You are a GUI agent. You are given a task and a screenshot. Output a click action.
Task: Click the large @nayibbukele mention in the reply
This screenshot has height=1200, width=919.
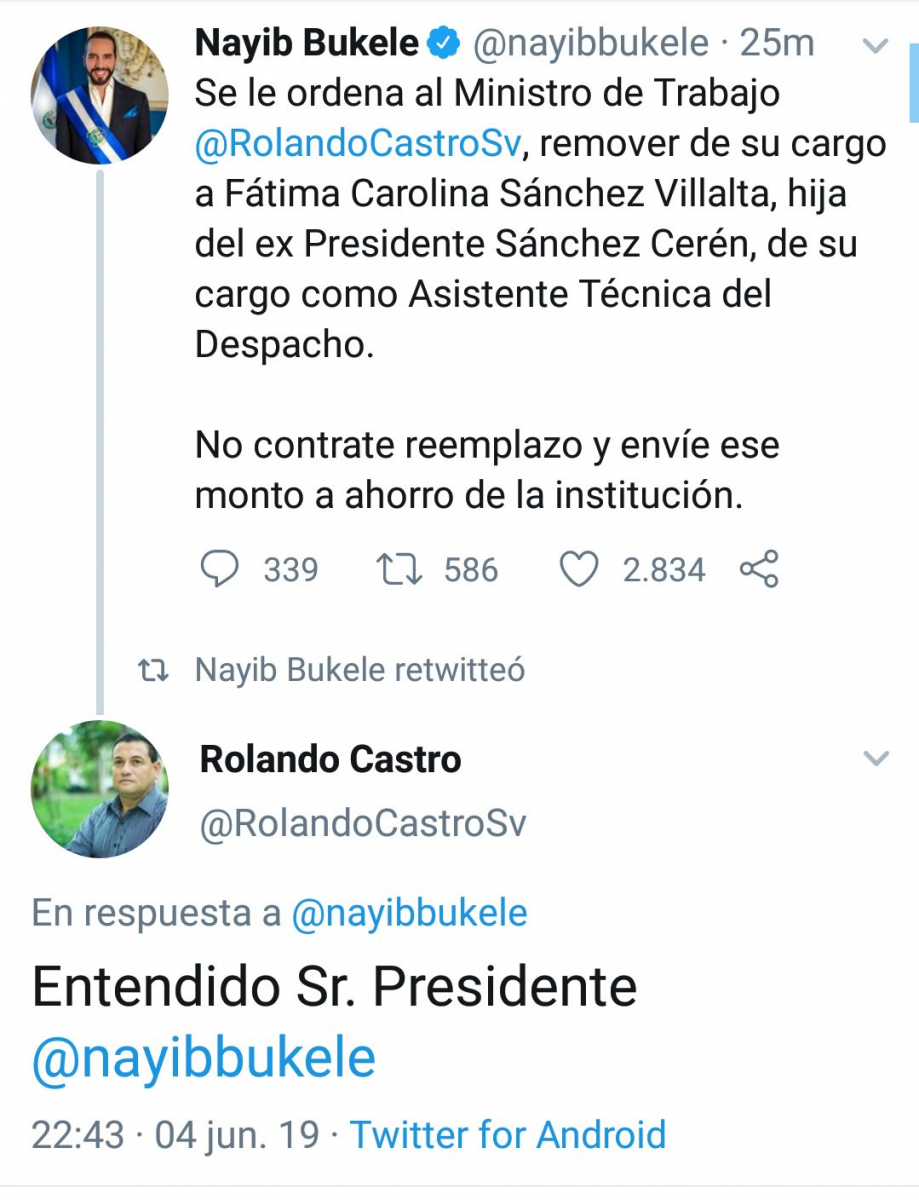pos(204,1059)
